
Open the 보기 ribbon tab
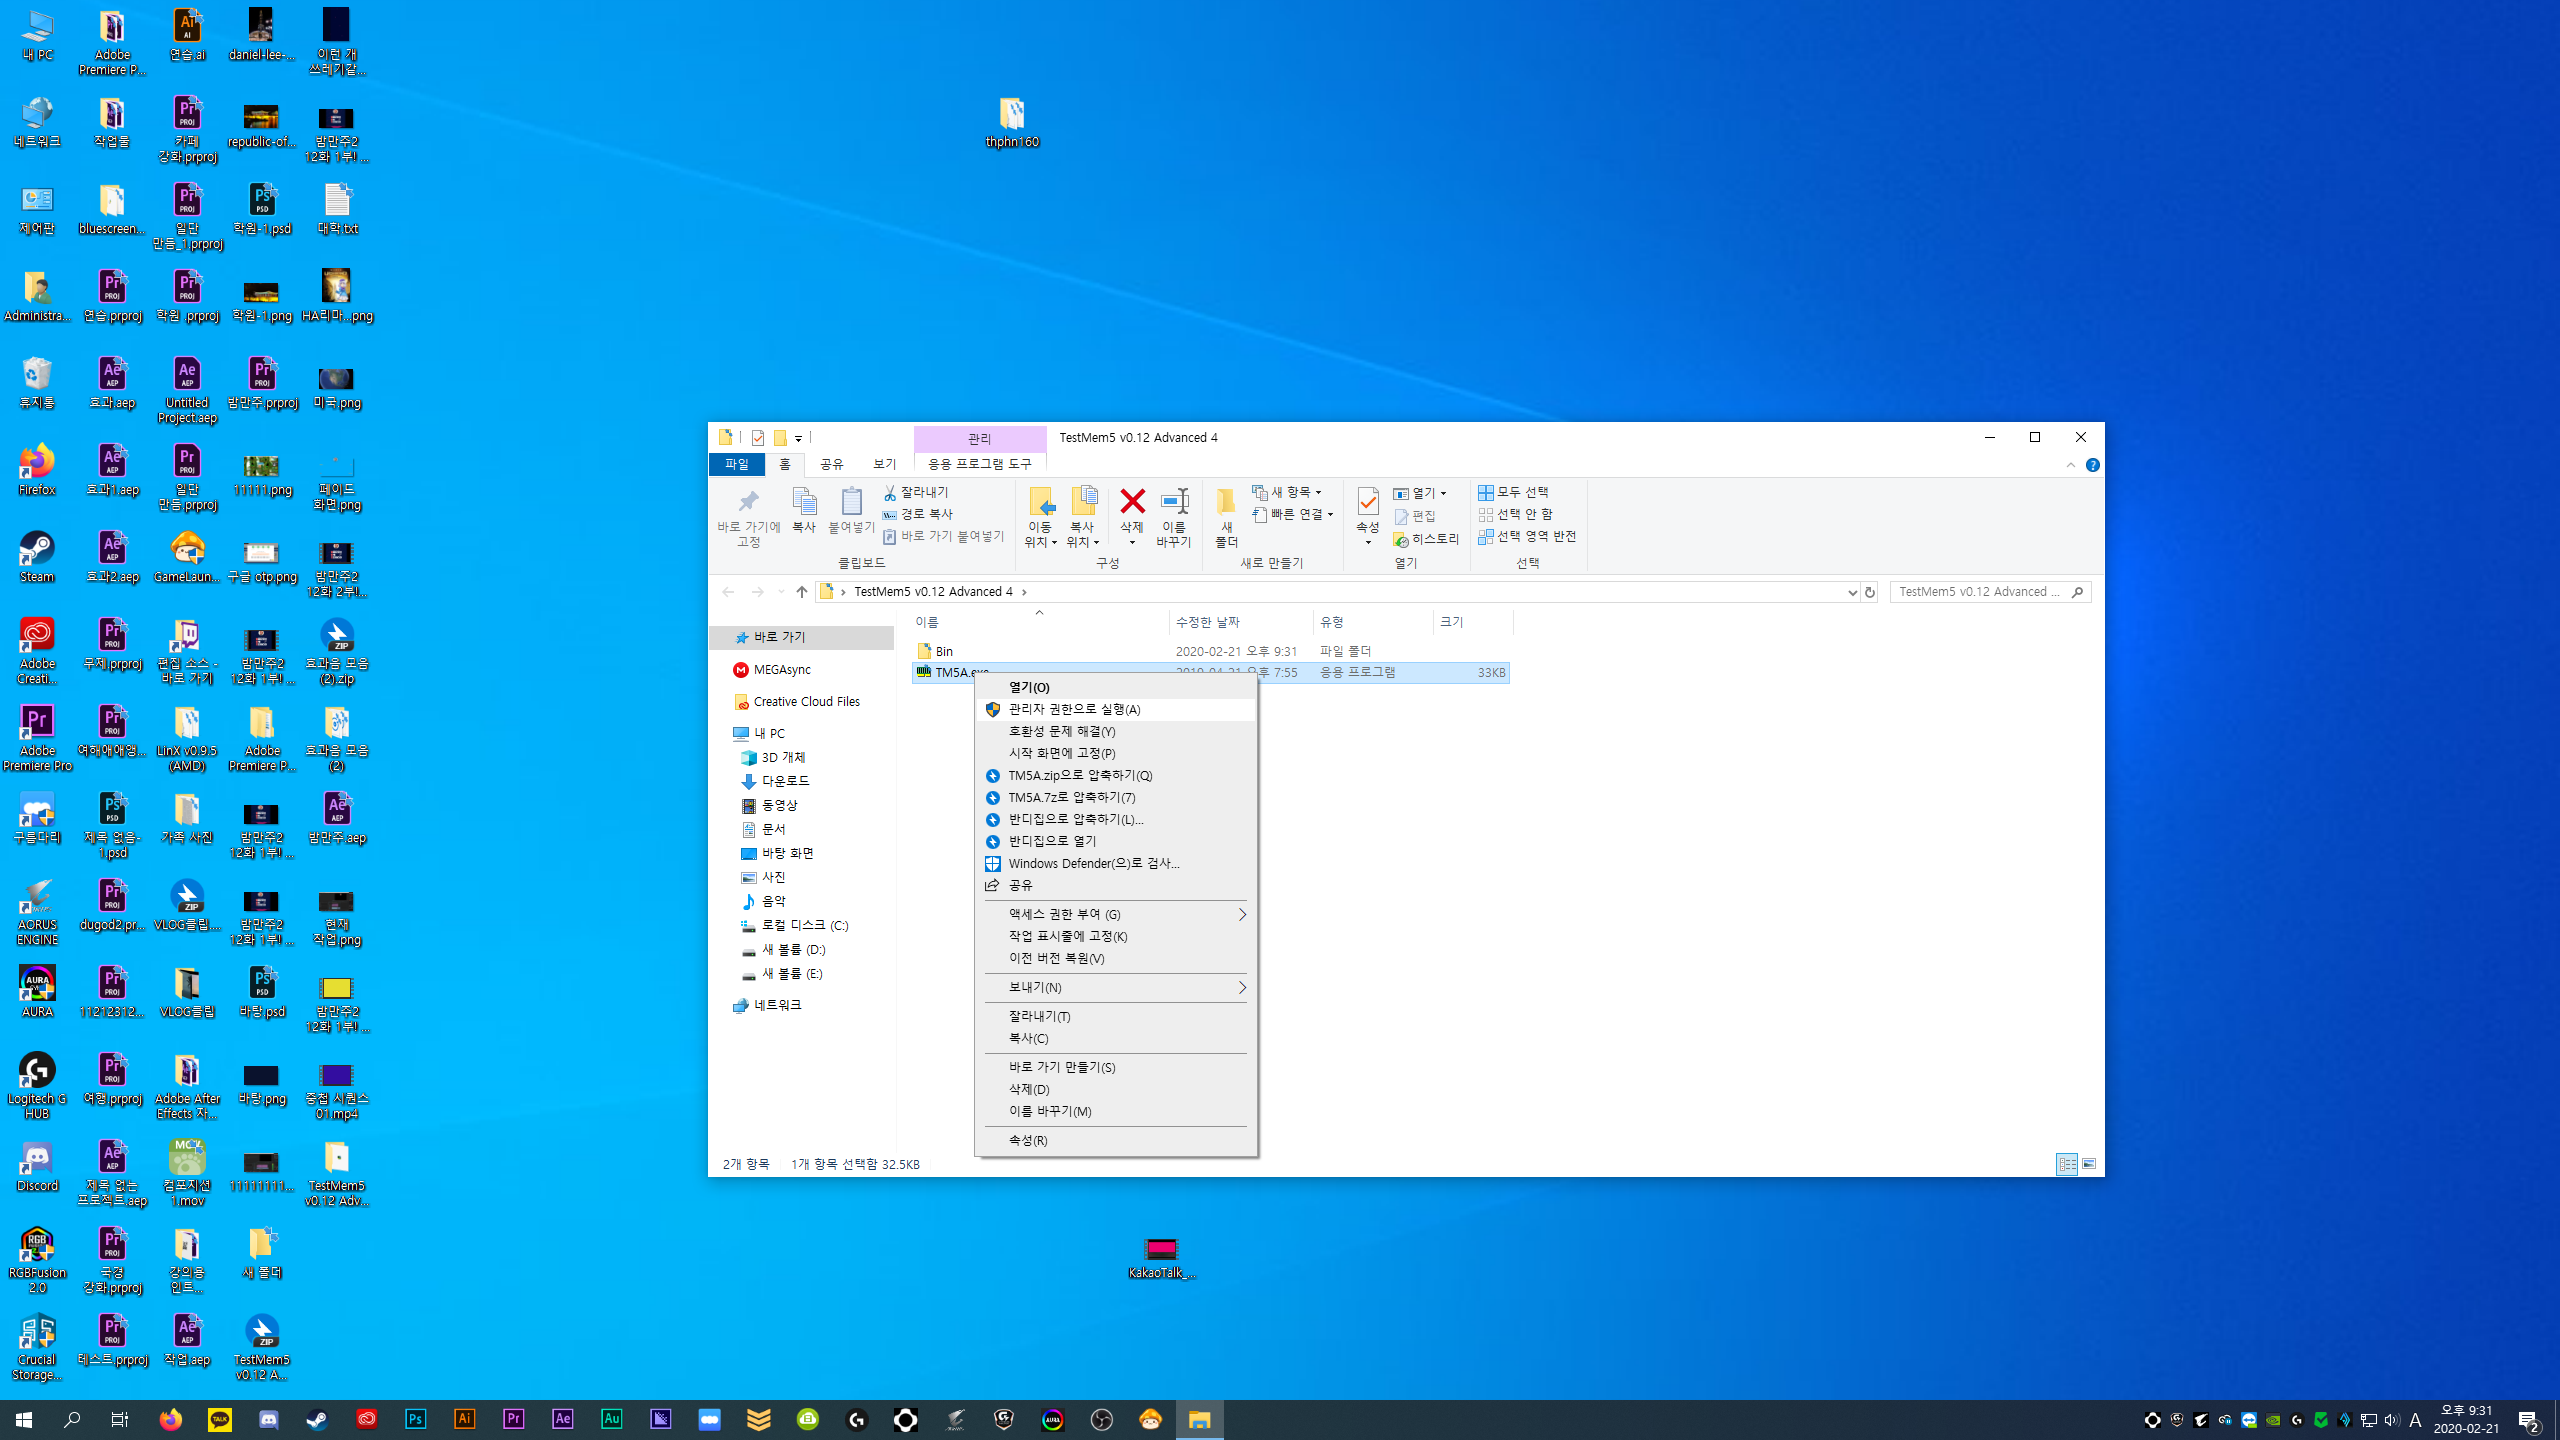(884, 464)
